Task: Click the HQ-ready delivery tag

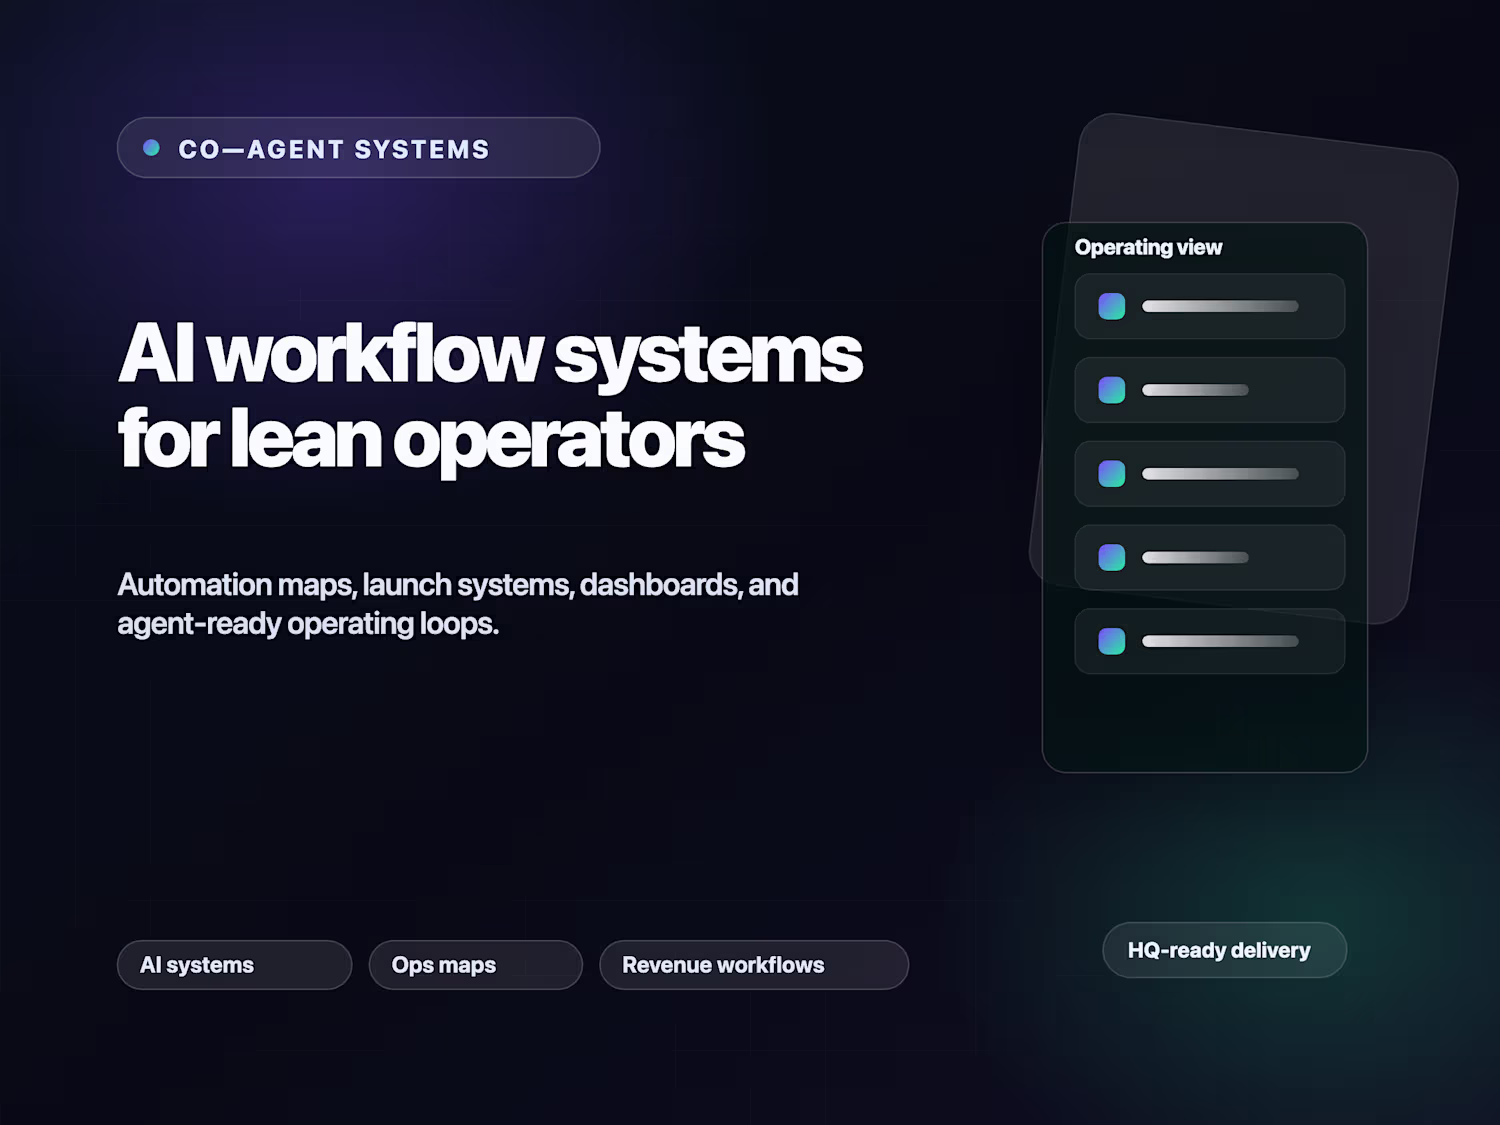Action: [x=1224, y=950]
